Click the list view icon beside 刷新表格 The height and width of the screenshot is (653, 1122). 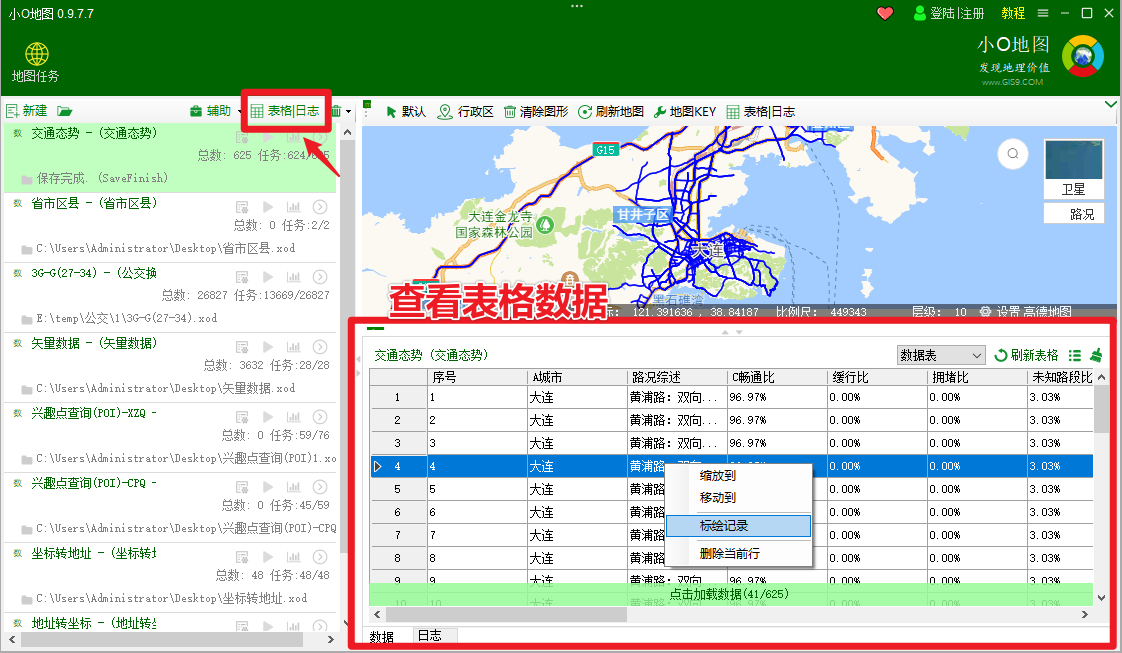point(1074,355)
